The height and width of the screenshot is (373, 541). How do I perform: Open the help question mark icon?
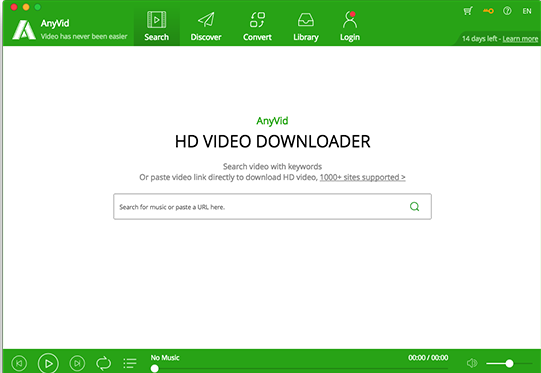[x=507, y=11]
